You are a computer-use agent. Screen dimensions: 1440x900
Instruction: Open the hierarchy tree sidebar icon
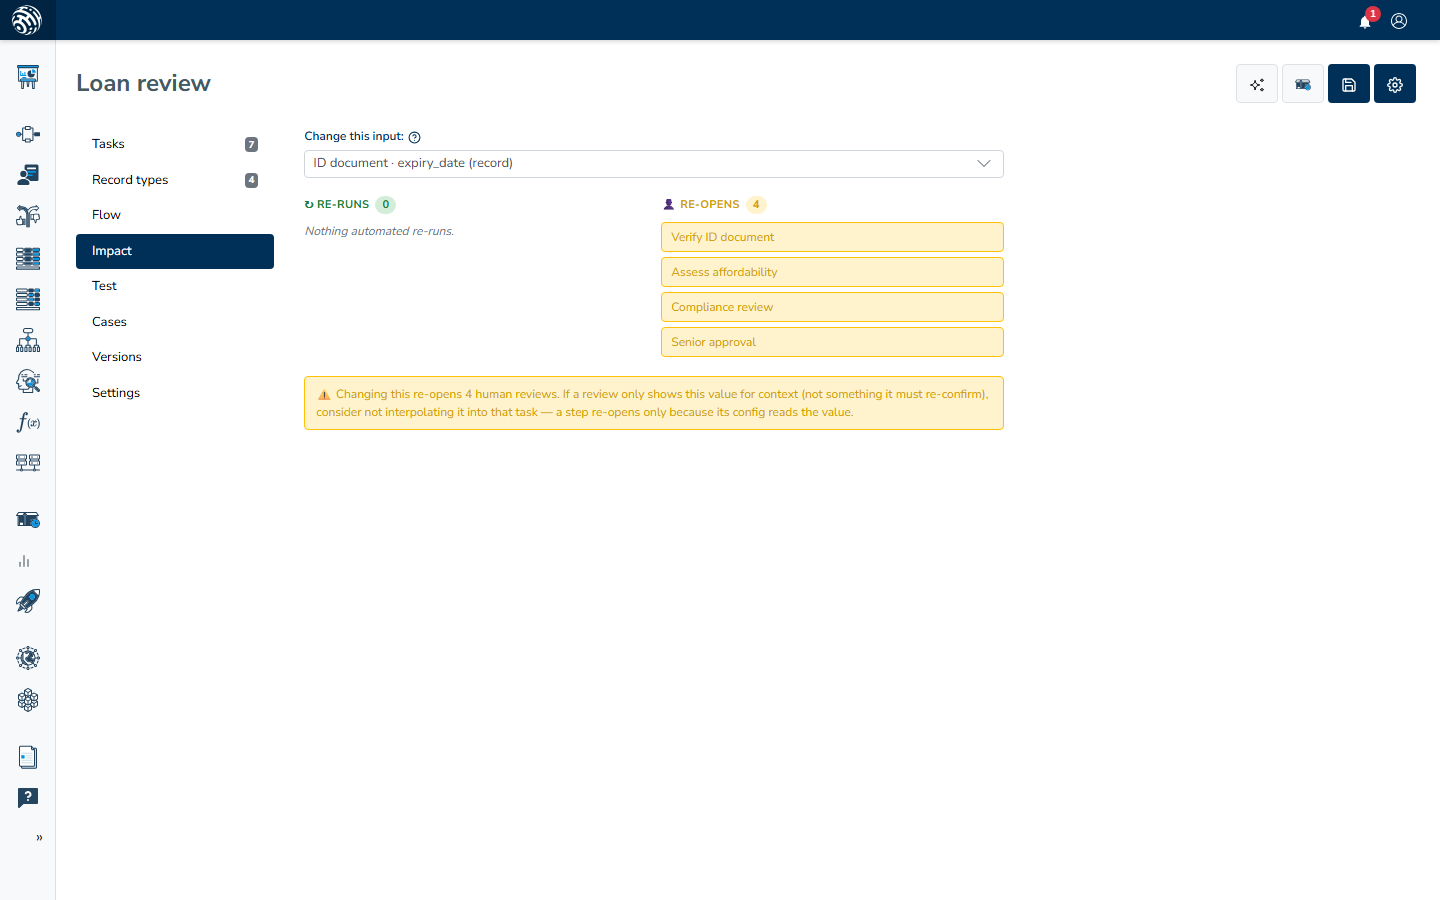point(28,340)
